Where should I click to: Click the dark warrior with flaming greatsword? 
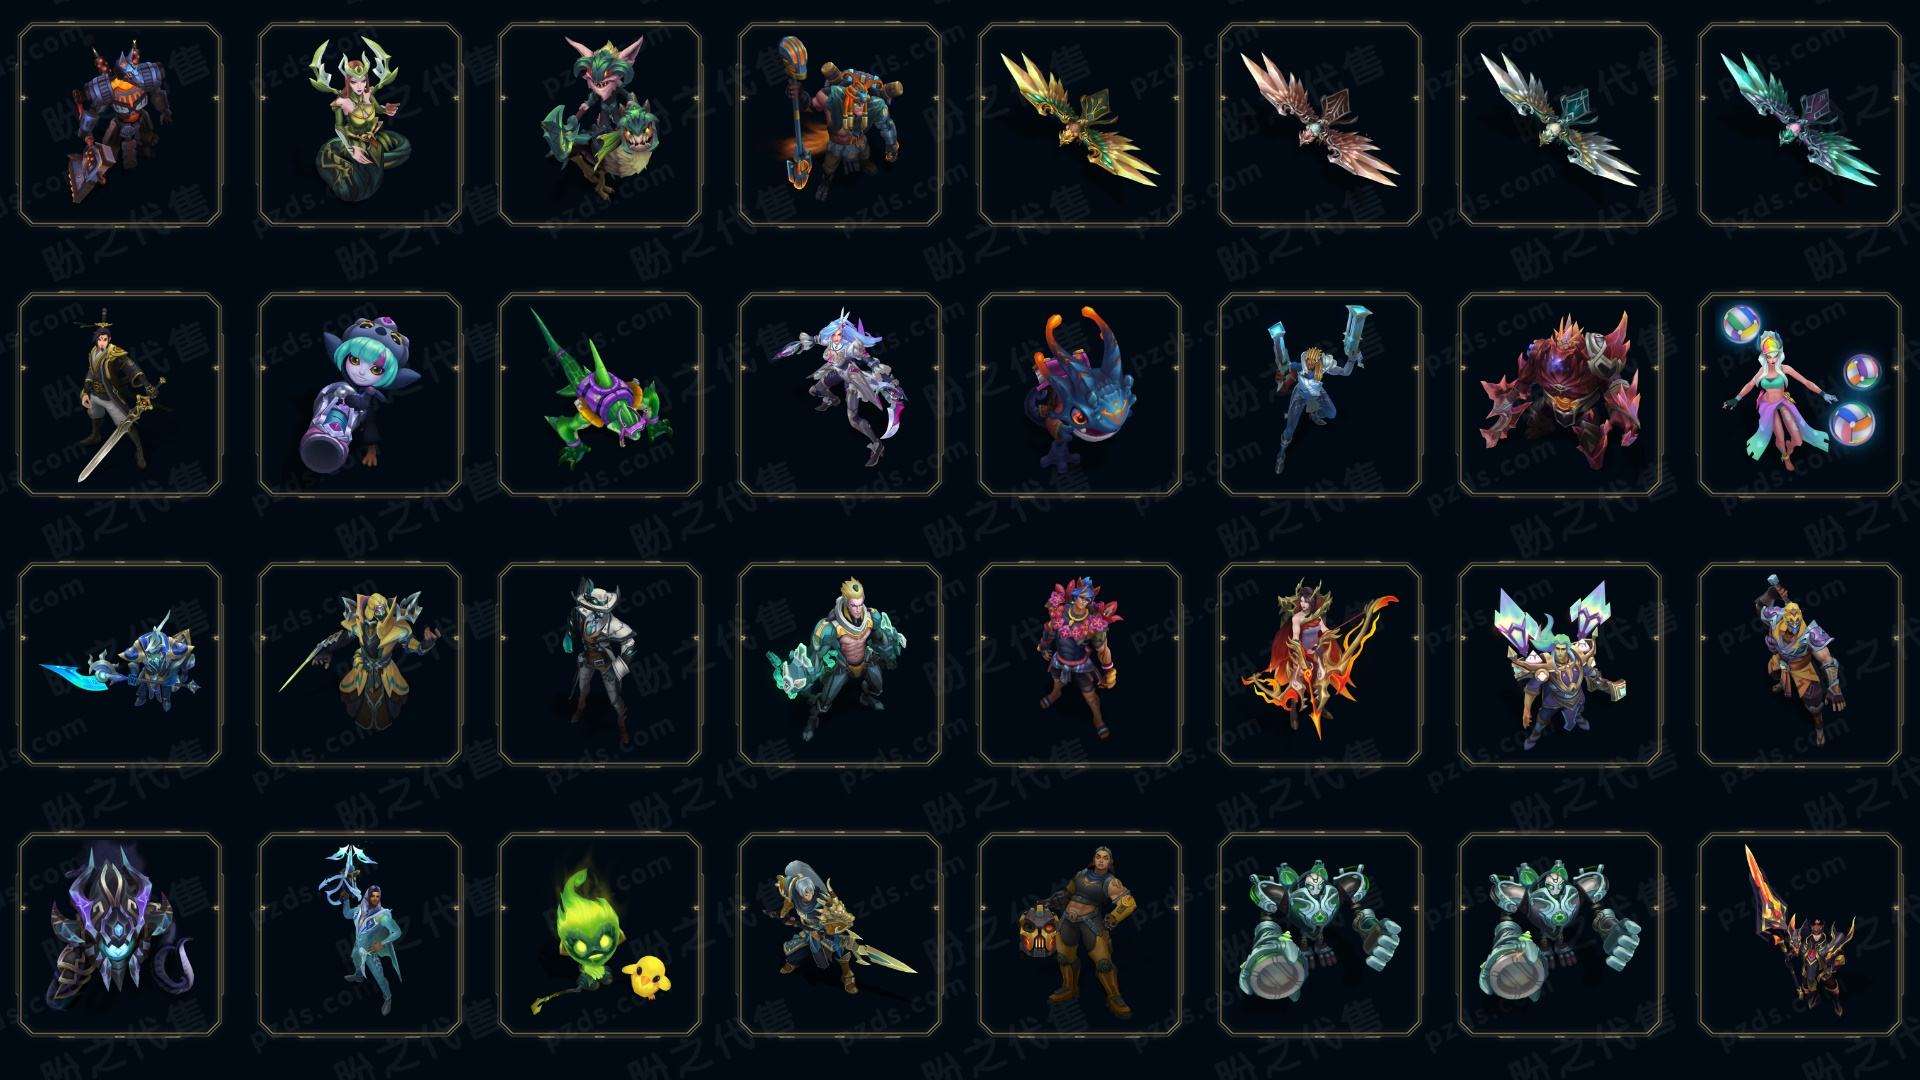[x=1800, y=934]
